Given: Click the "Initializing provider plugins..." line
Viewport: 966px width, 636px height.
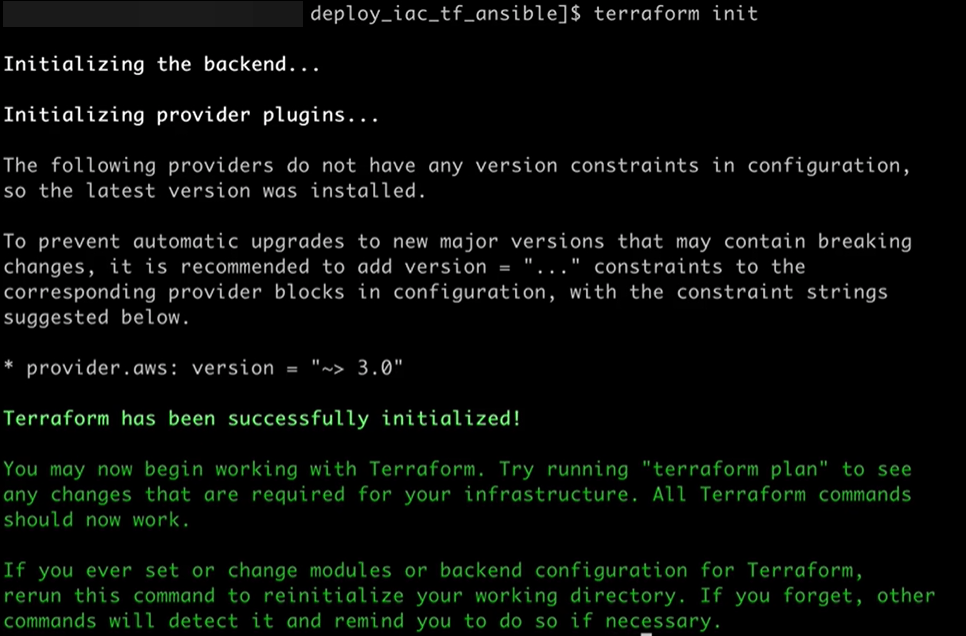Looking at the screenshot, I should pyautogui.click(x=191, y=115).
